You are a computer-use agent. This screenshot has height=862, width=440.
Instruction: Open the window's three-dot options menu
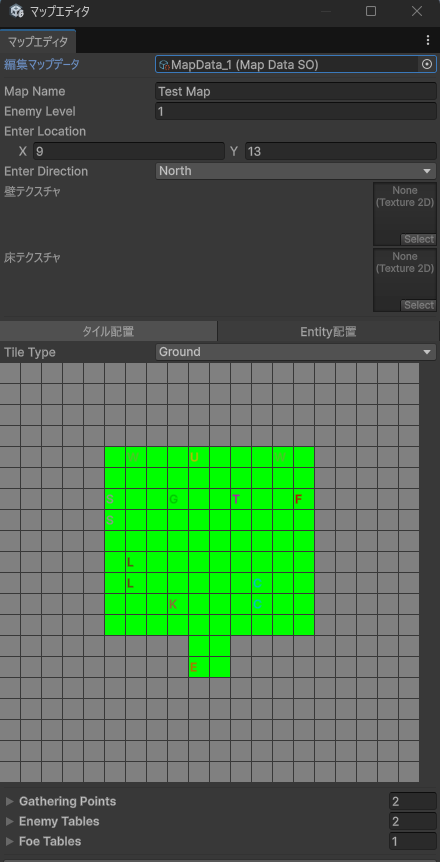(428, 41)
